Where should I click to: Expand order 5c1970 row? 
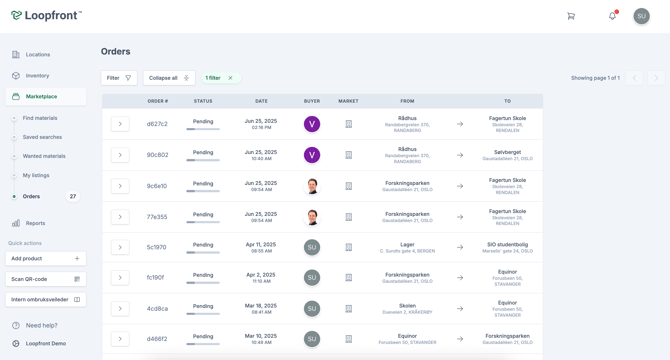coord(120,247)
